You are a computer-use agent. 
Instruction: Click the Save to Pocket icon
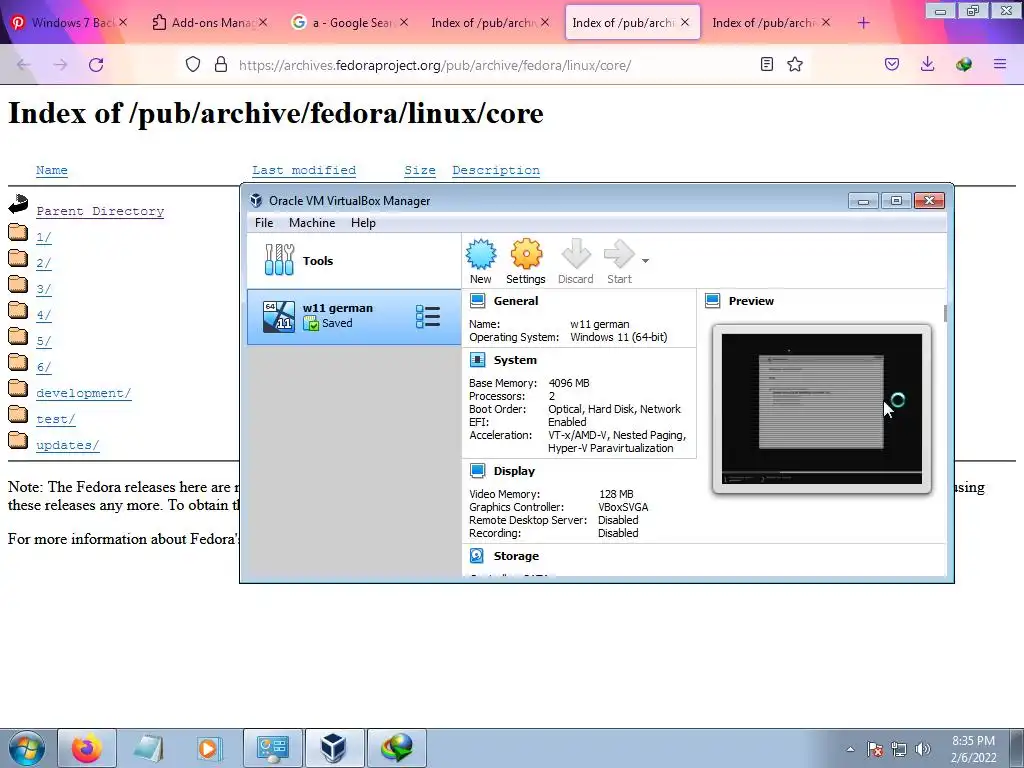pyautogui.click(x=892, y=64)
